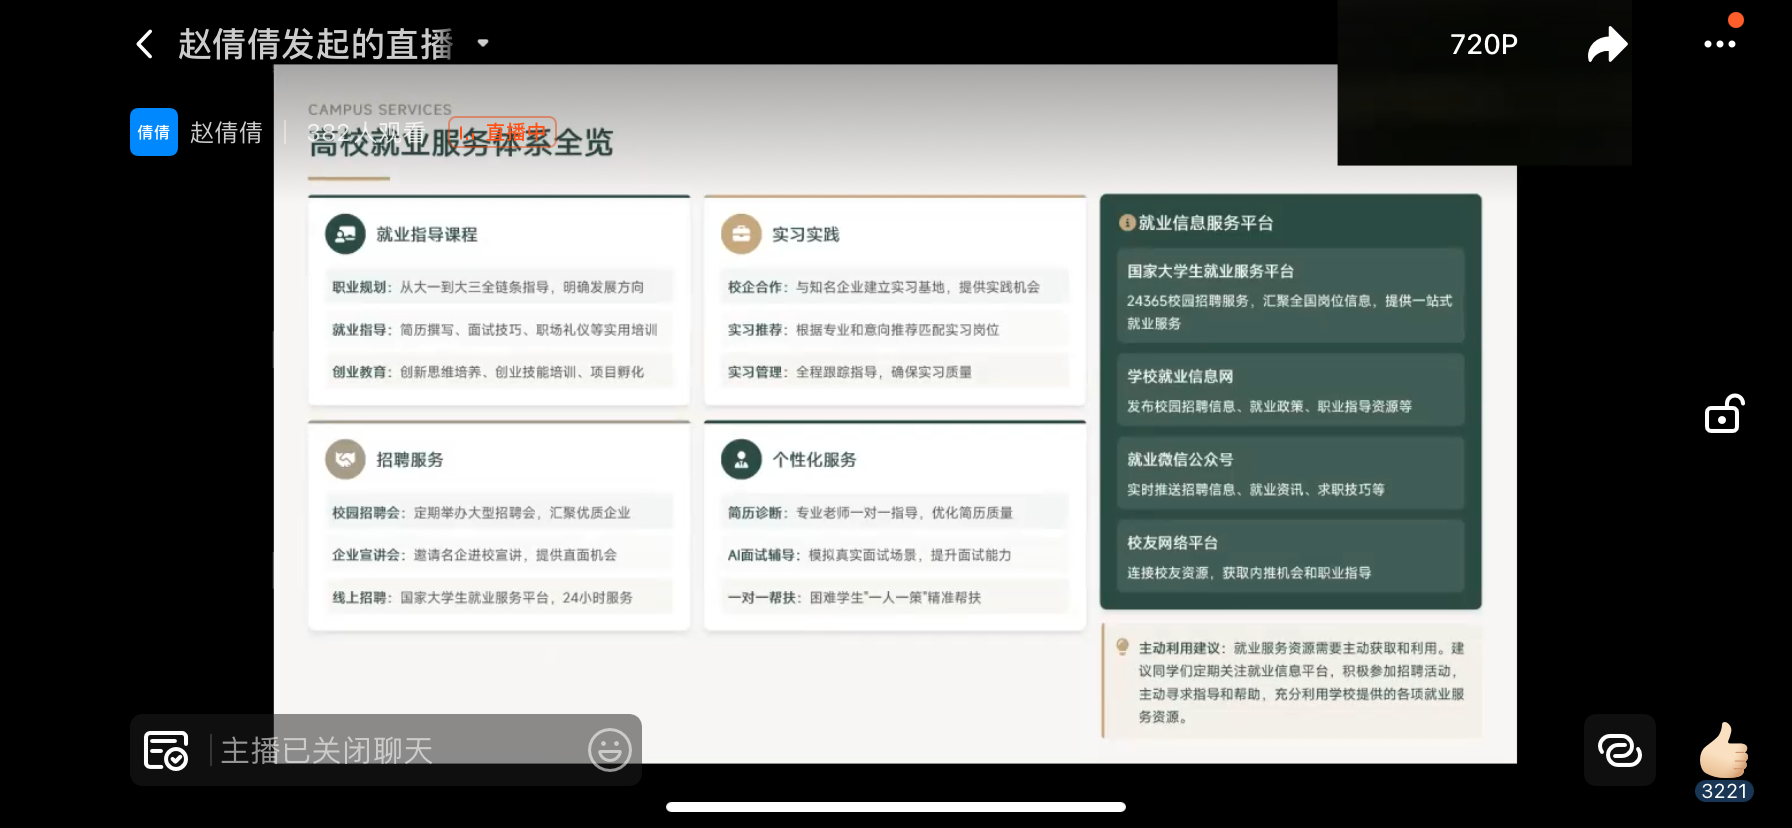Screen dimensions: 1792x828
Task: Open the three-dot more options menu
Action: (x=1719, y=44)
